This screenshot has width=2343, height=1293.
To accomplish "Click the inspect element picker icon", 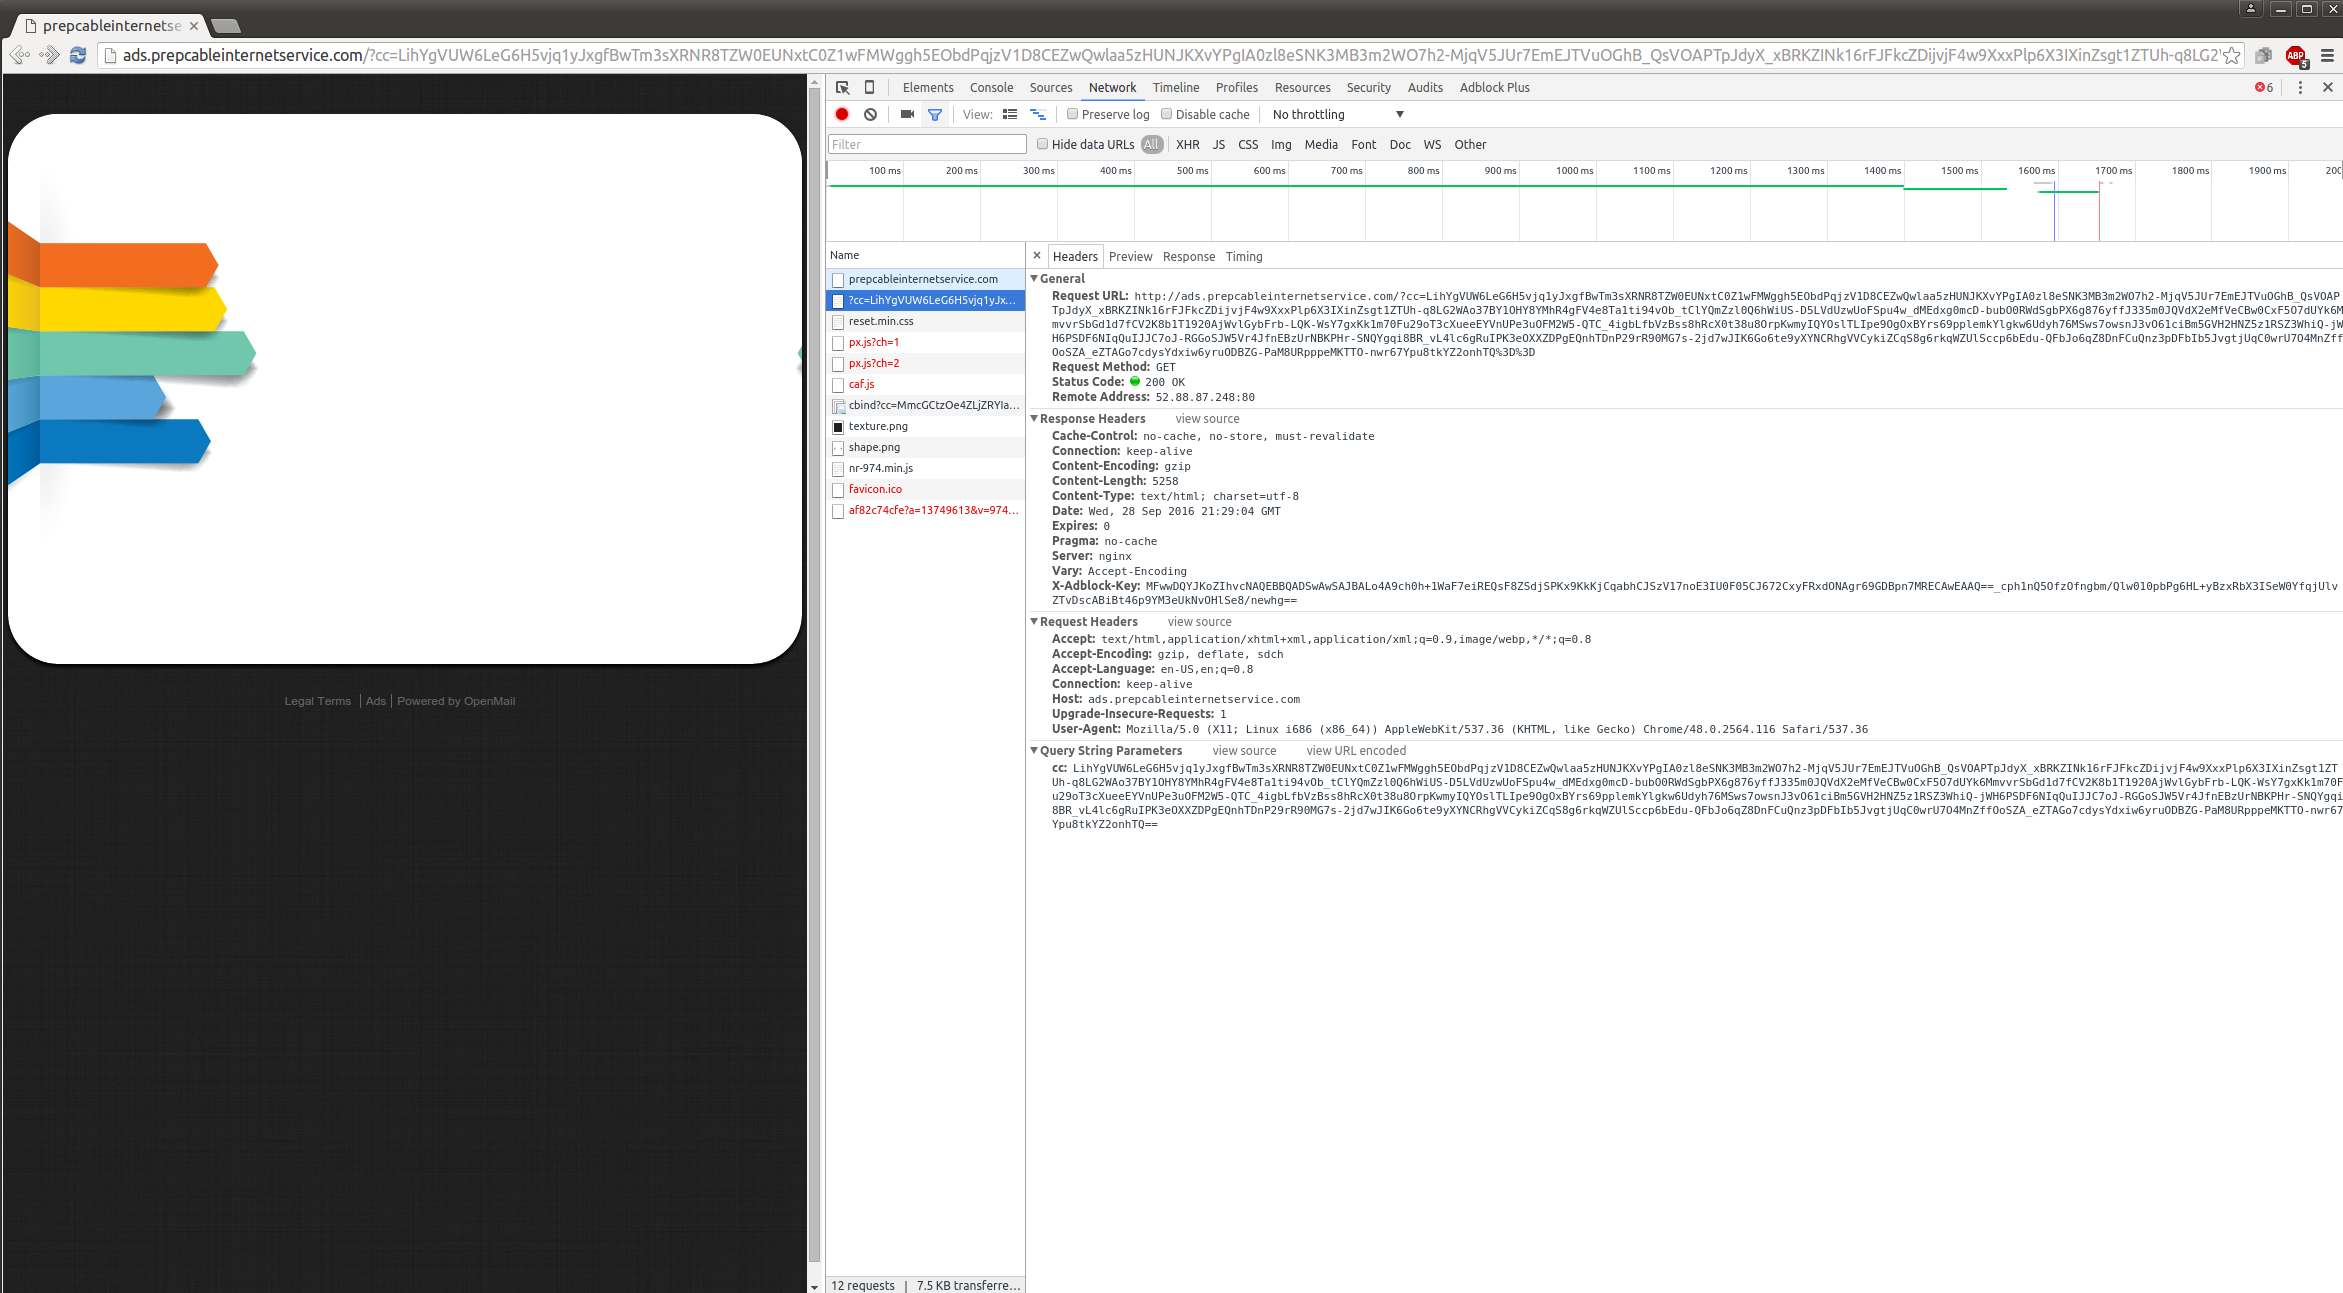I will 842,88.
